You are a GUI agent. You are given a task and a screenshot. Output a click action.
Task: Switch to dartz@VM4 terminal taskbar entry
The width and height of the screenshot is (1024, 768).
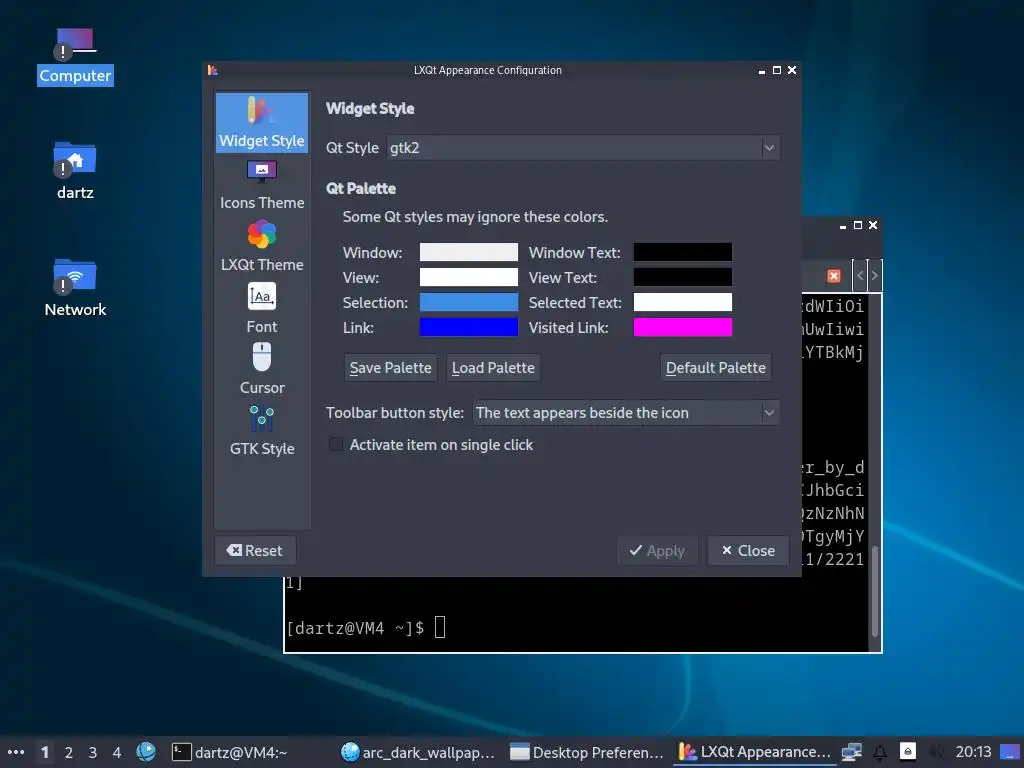(251, 752)
